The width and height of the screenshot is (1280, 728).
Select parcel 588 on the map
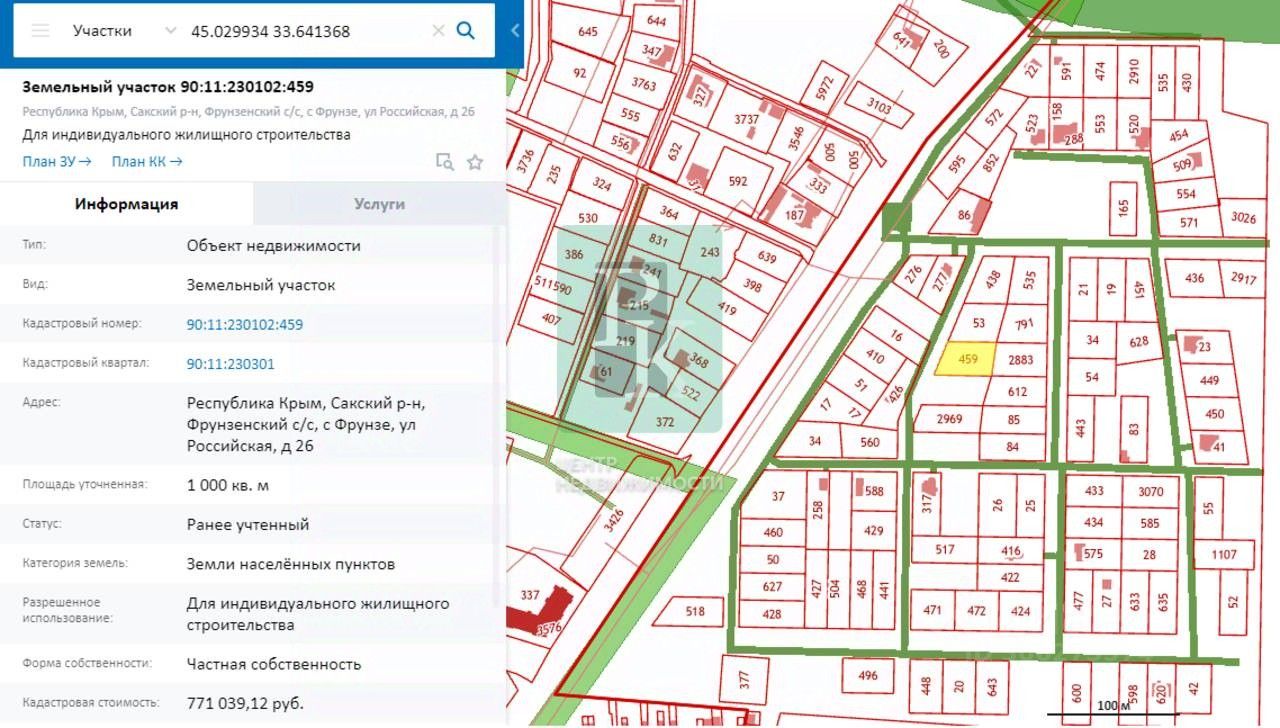click(874, 491)
